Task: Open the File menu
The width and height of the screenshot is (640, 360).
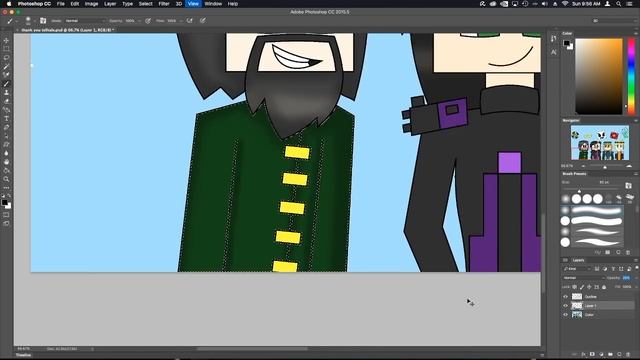Action: point(60,4)
